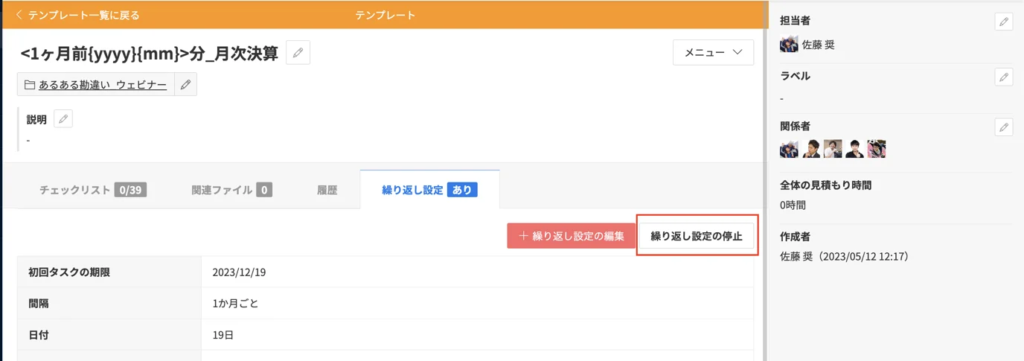Image resolution: width=1024 pixels, height=361 pixels.
Task: Switch to the チェックリスト tab
Action: tap(93, 190)
